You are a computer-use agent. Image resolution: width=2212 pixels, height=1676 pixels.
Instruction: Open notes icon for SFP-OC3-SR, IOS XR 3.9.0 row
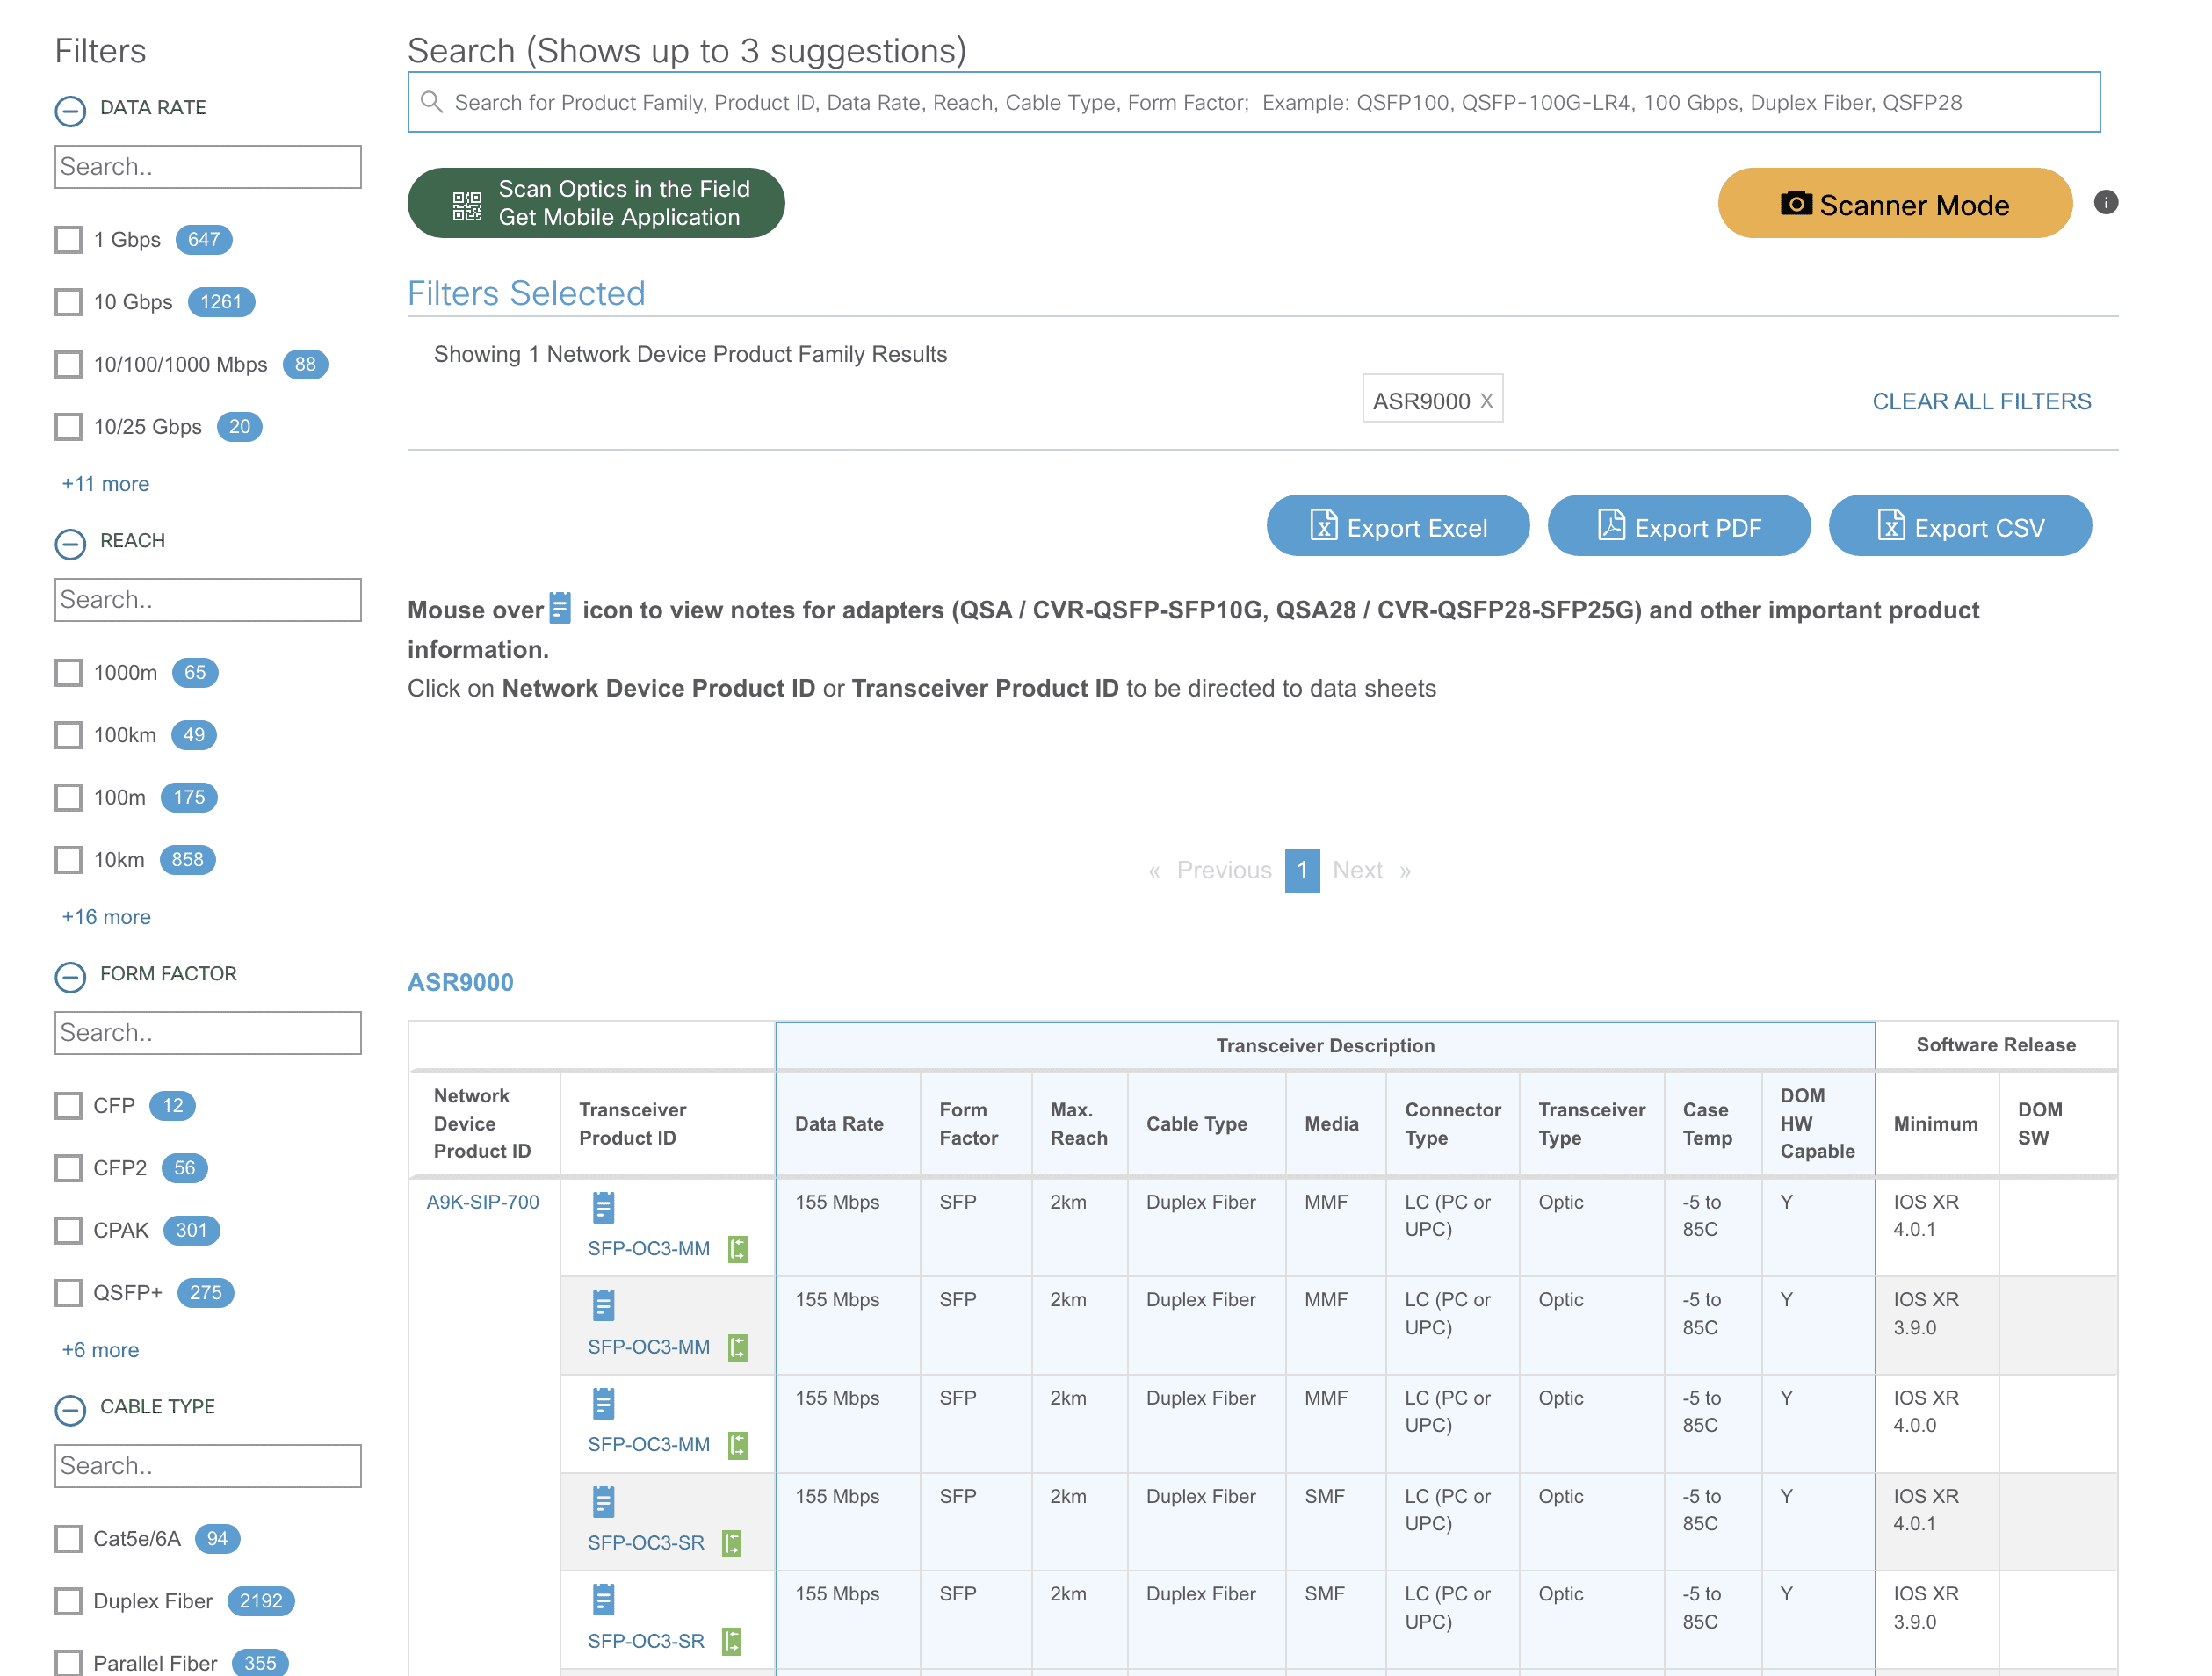coord(603,1599)
